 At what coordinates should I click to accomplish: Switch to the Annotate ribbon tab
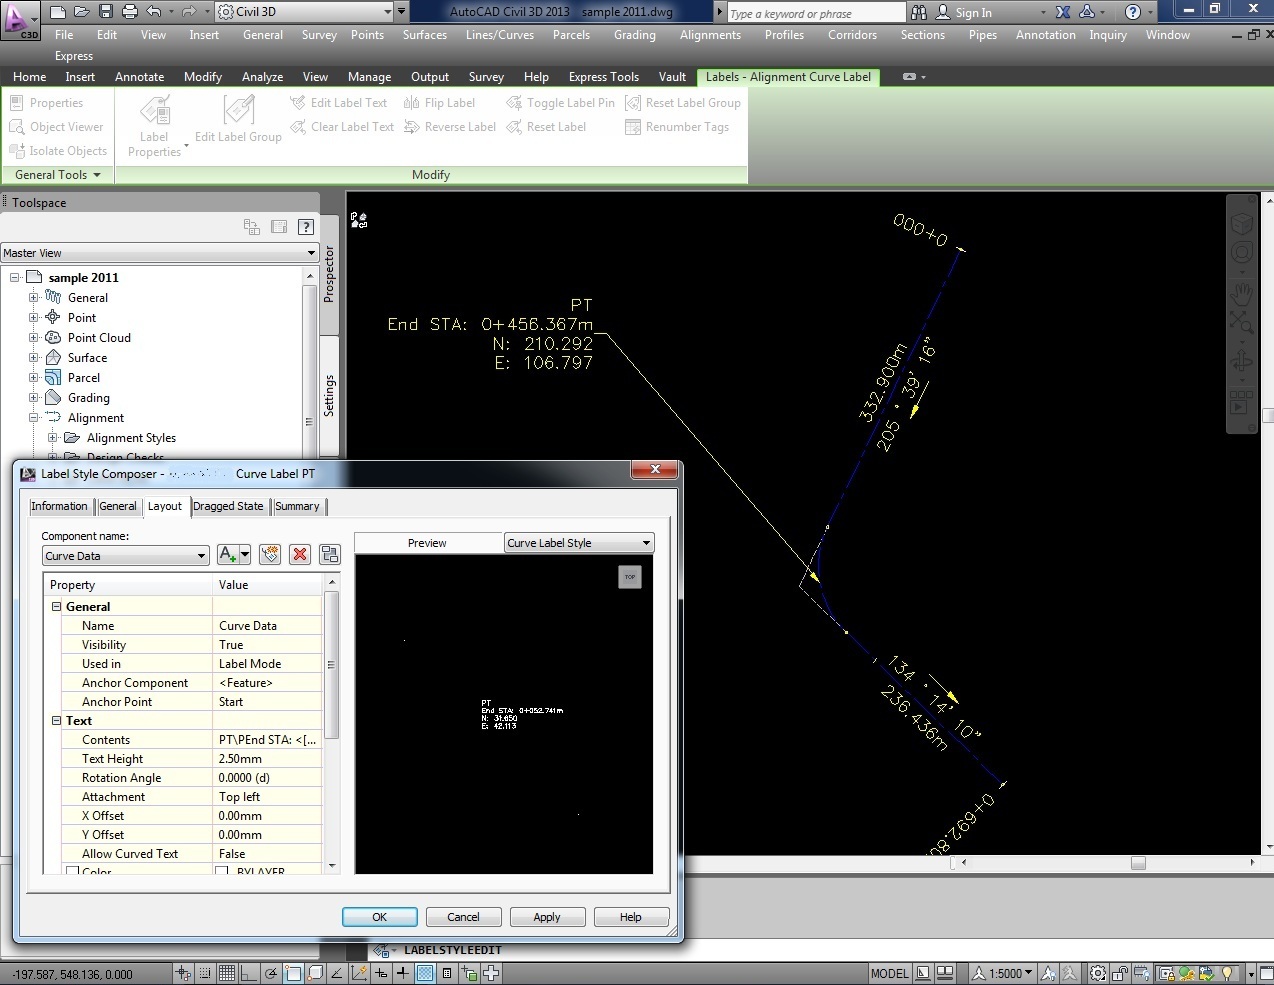(139, 77)
